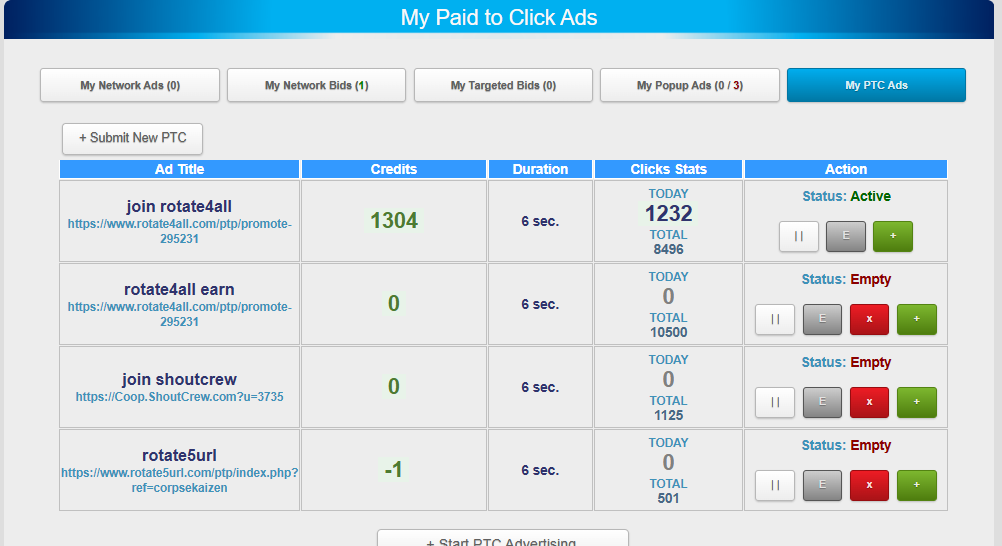Add credits to join shoutcrew ad
The height and width of the screenshot is (546, 1002).
pos(916,402)
